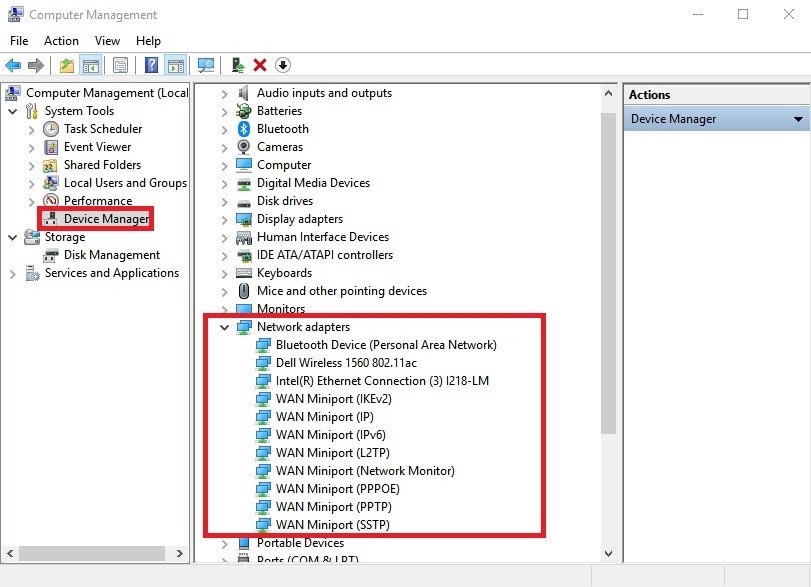Screen dimensions: 811x587
Task: Click the Properties toolbar icon
Action: [120, 65]
